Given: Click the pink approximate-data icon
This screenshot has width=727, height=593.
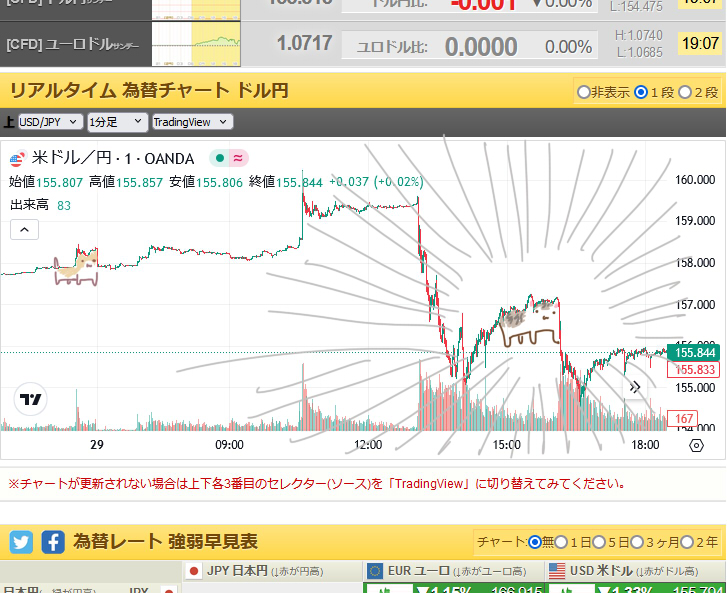Looking at the screenshot, I should (x=238, y=159).
